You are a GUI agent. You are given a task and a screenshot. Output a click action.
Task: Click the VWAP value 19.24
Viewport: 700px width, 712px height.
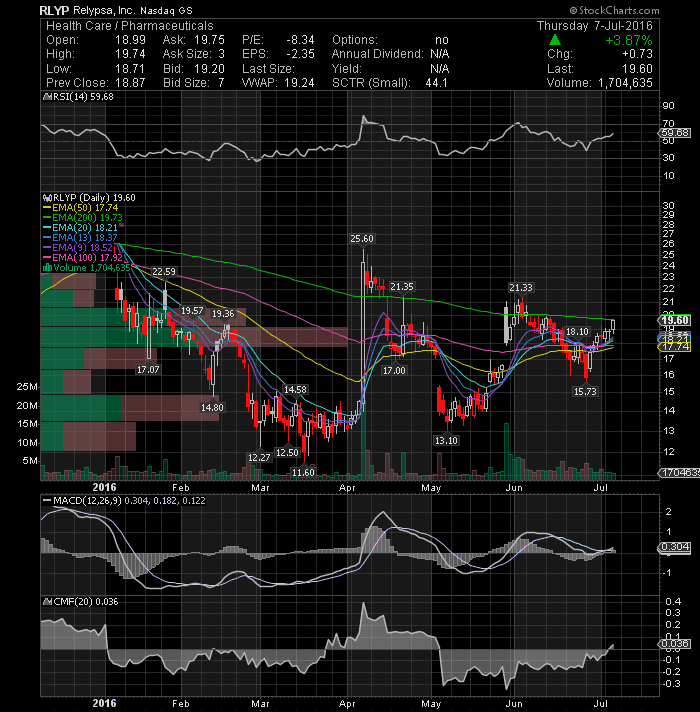point(299,83)
